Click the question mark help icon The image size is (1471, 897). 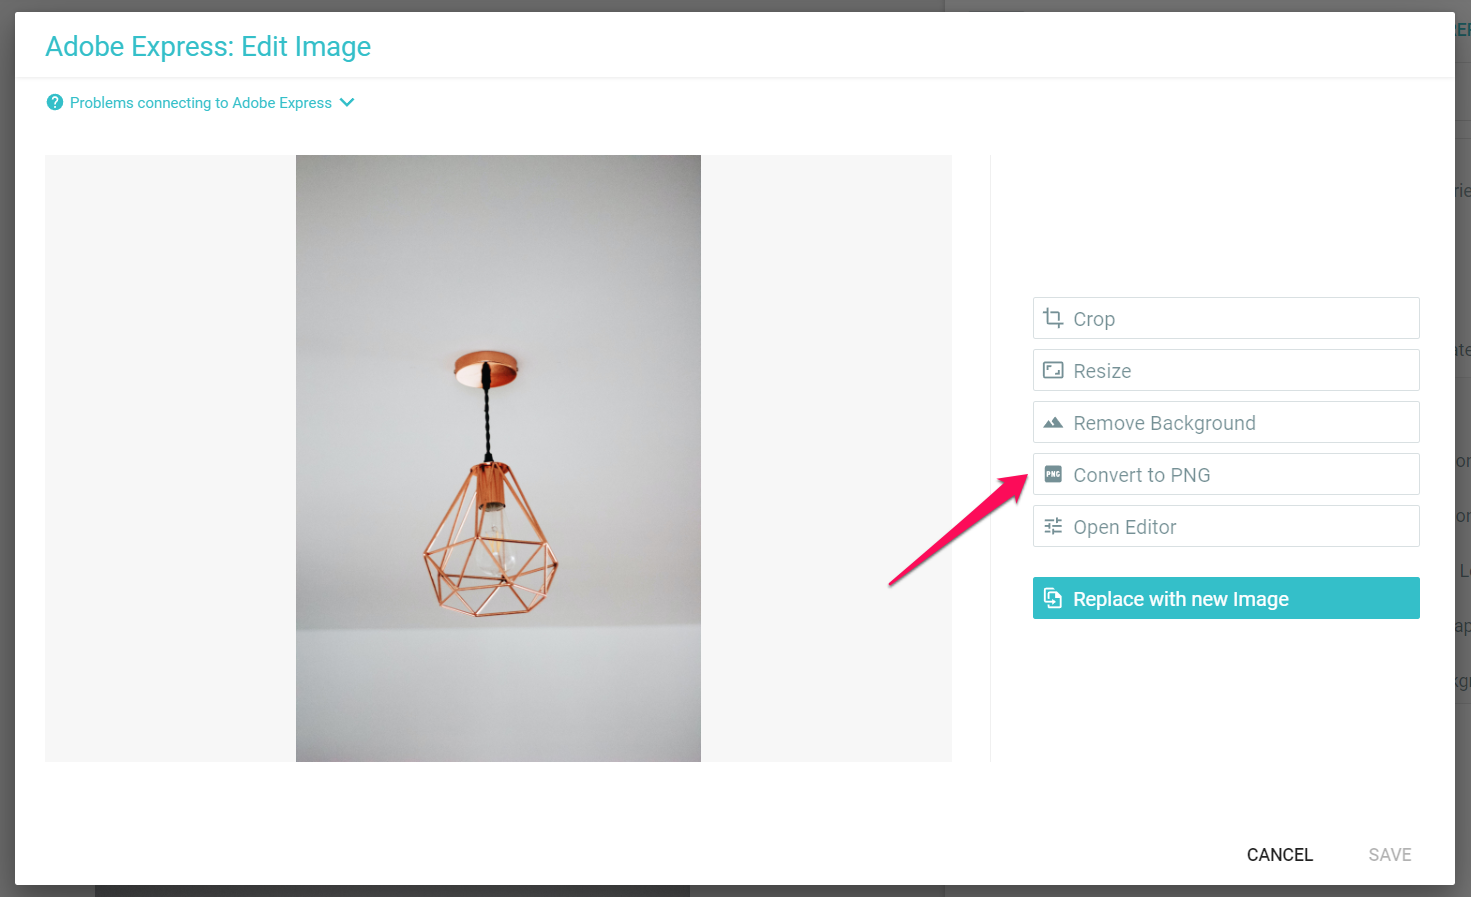[55, 102]
